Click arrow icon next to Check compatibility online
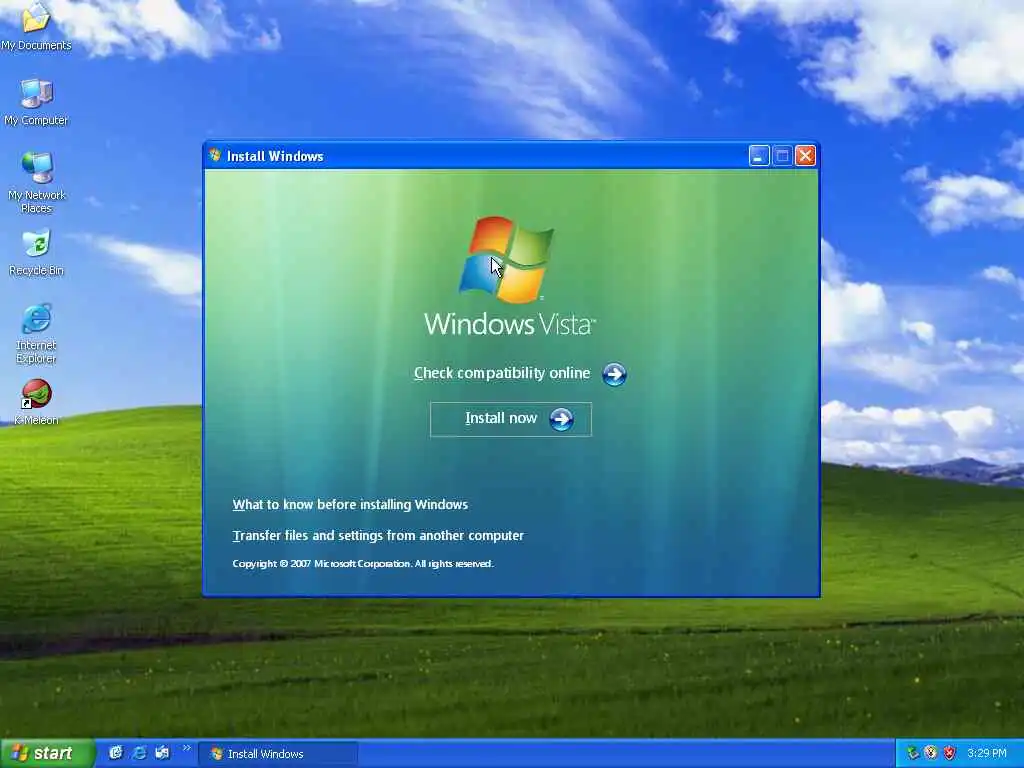The height and width of the screenshot is (768, 1024). (x=614, y=374)
